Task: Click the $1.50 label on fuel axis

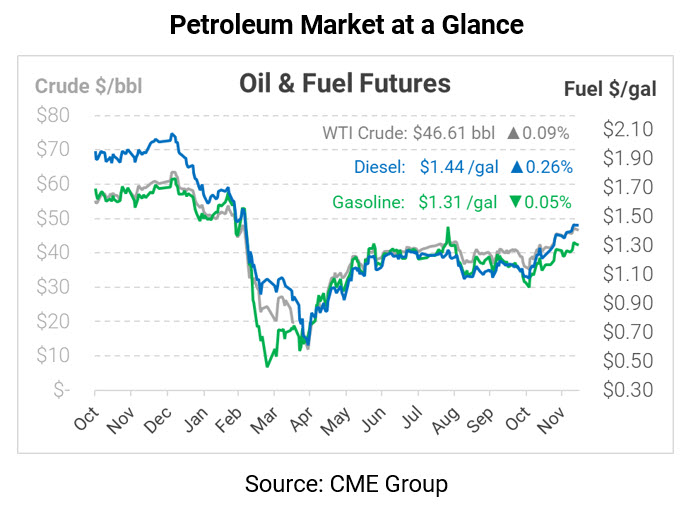Action: click(628, 216)
